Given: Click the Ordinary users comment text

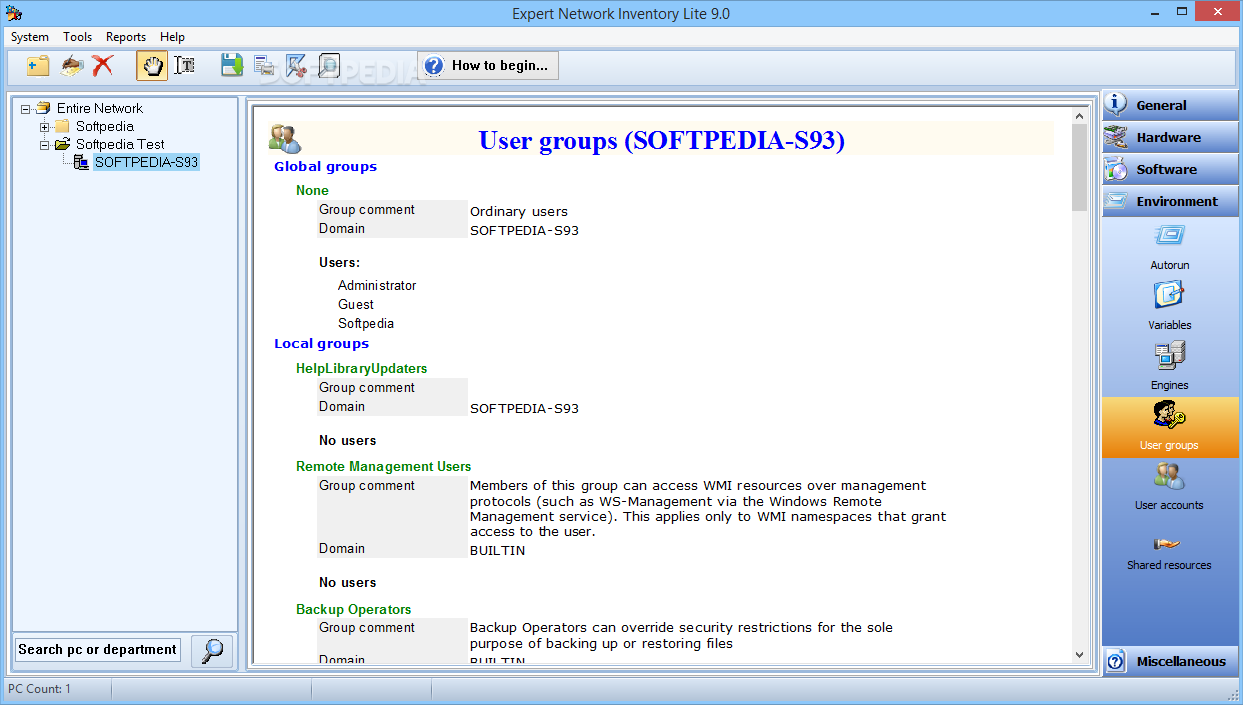Looking at the screenshot, I should pyautogui.click(x=519, y=212).
